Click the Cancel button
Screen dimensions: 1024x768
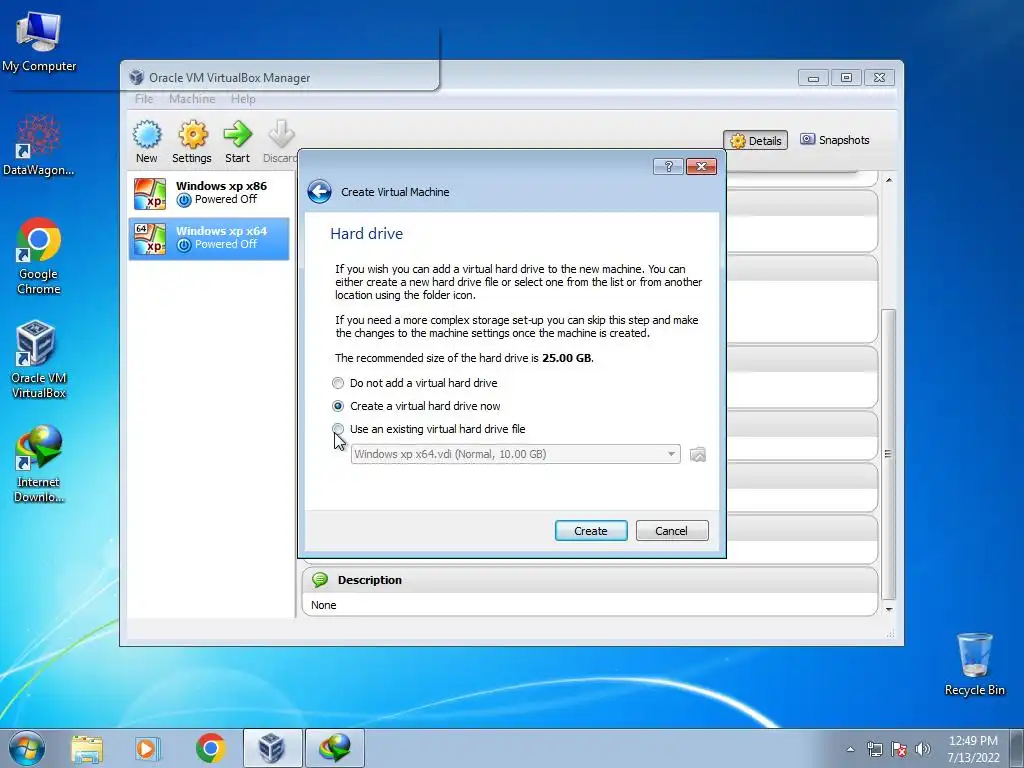672,531
